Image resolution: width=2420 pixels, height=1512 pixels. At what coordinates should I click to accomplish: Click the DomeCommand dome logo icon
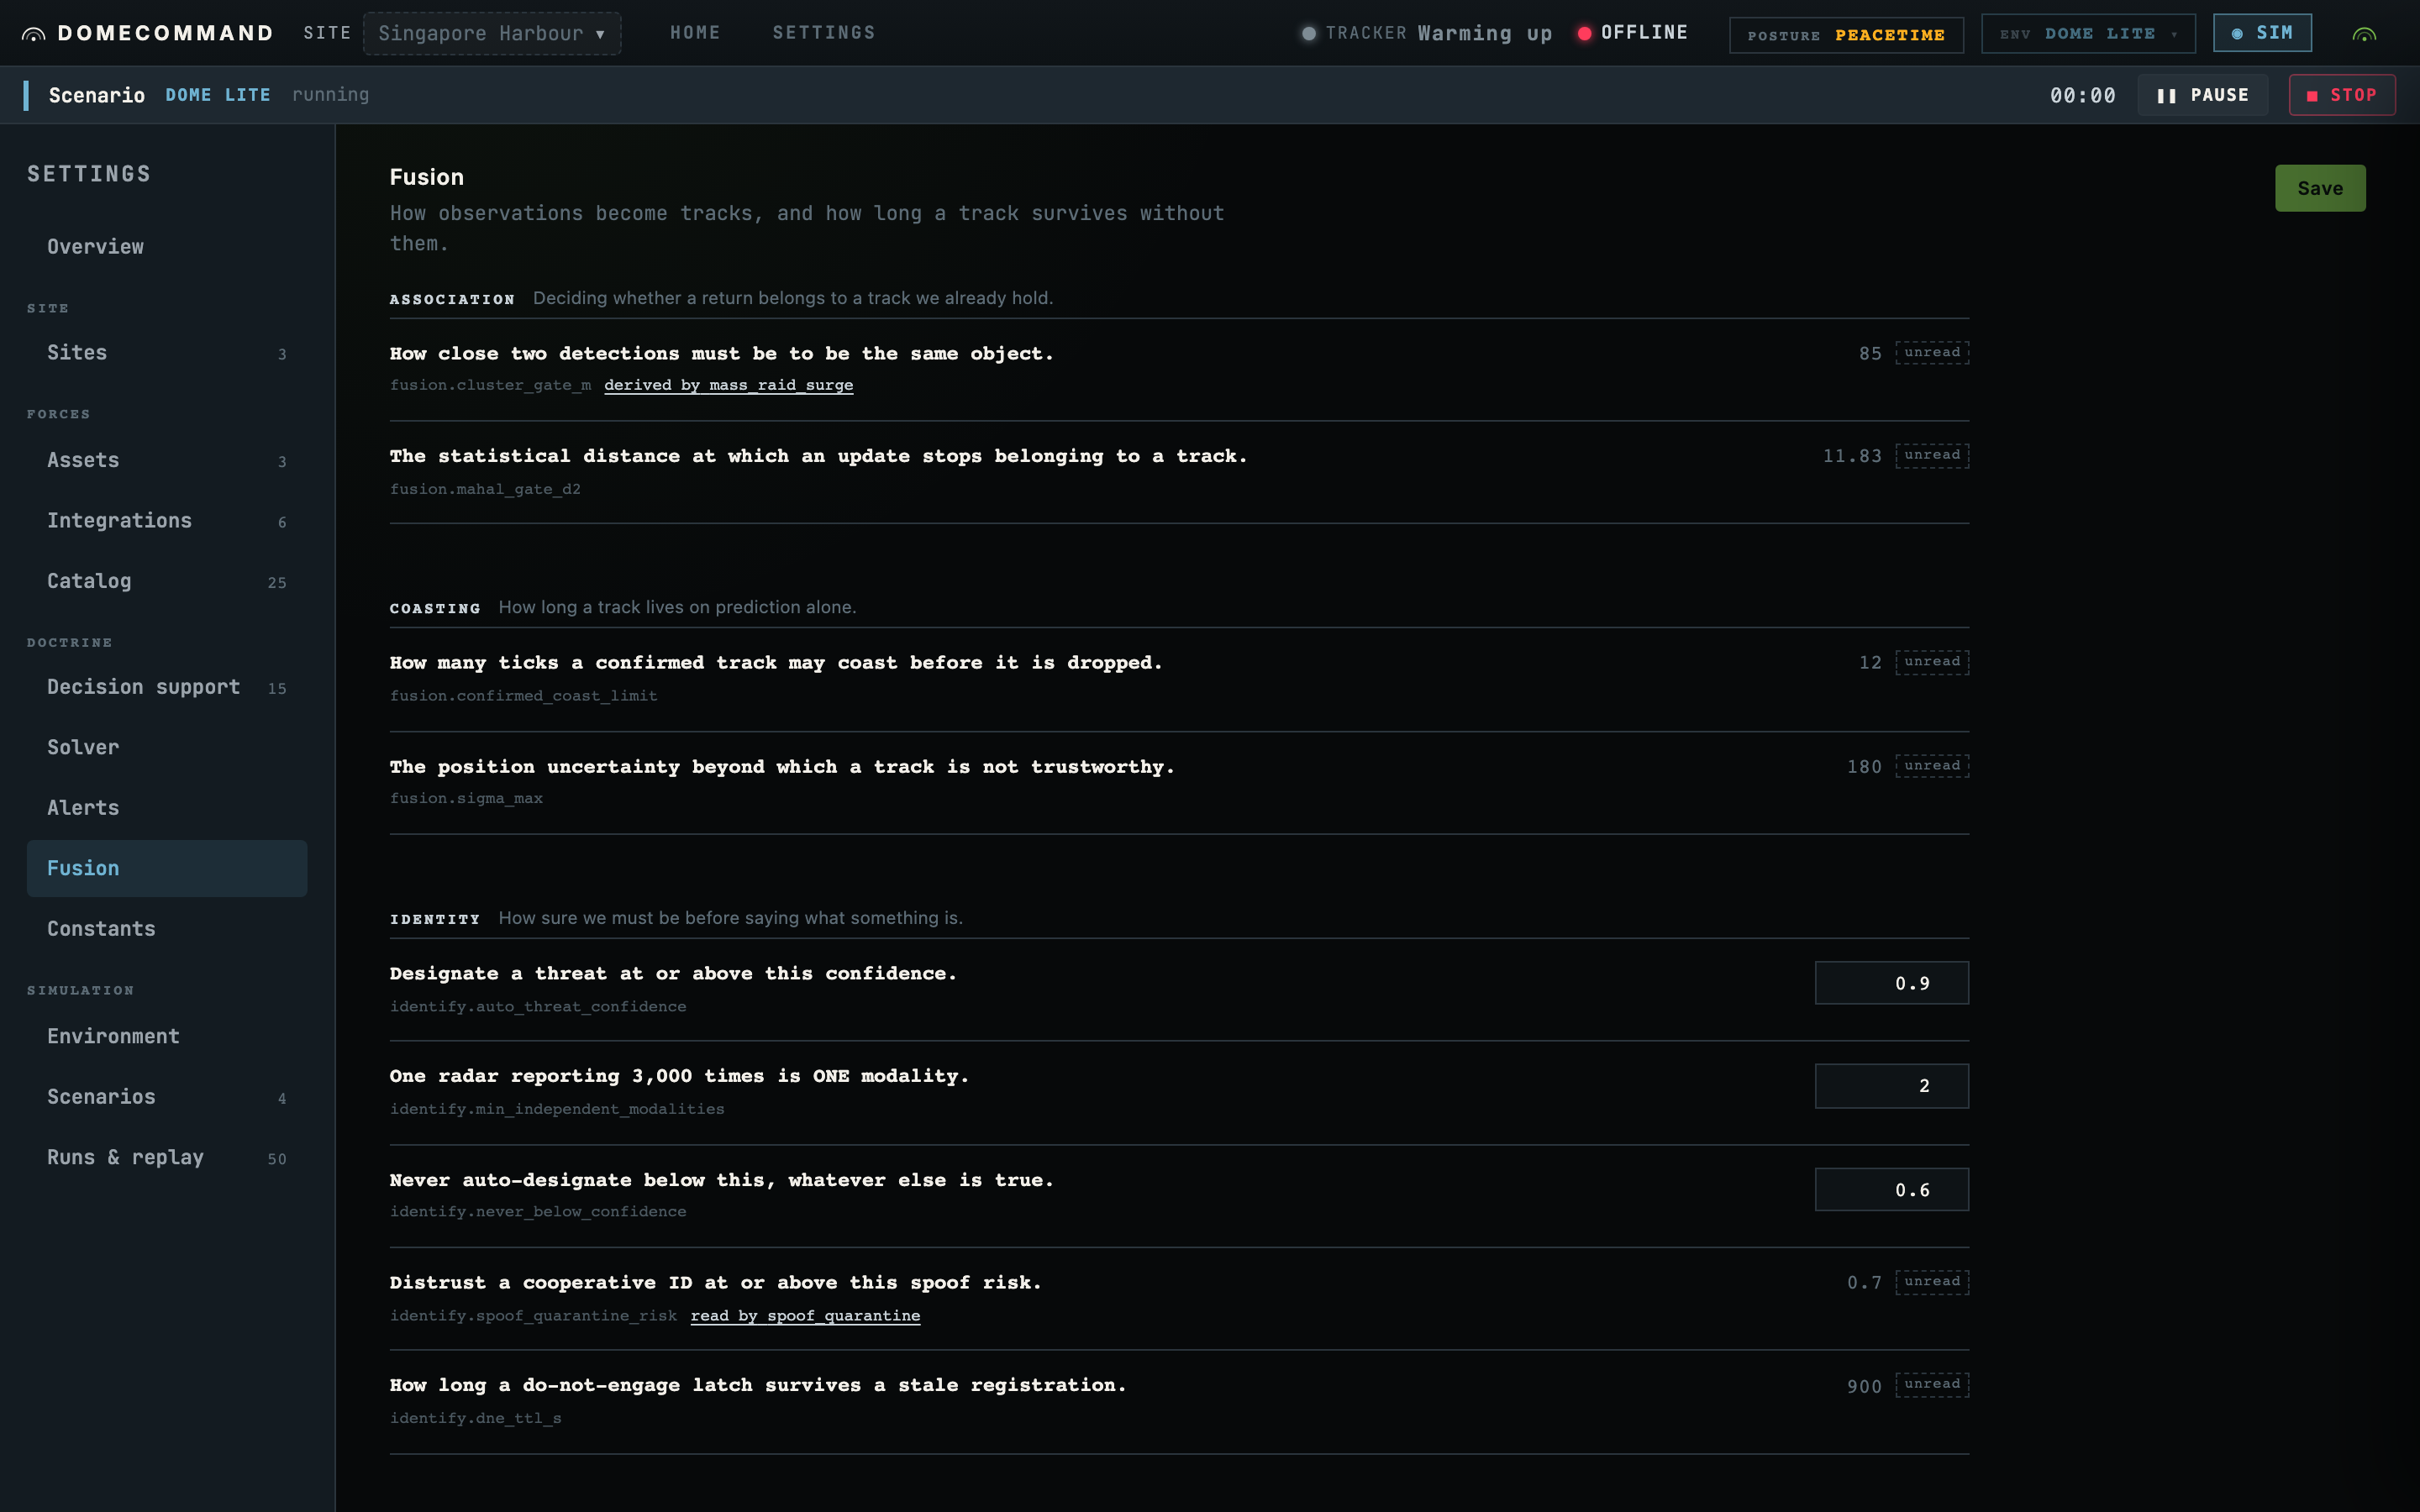click(x=33, y=34)
